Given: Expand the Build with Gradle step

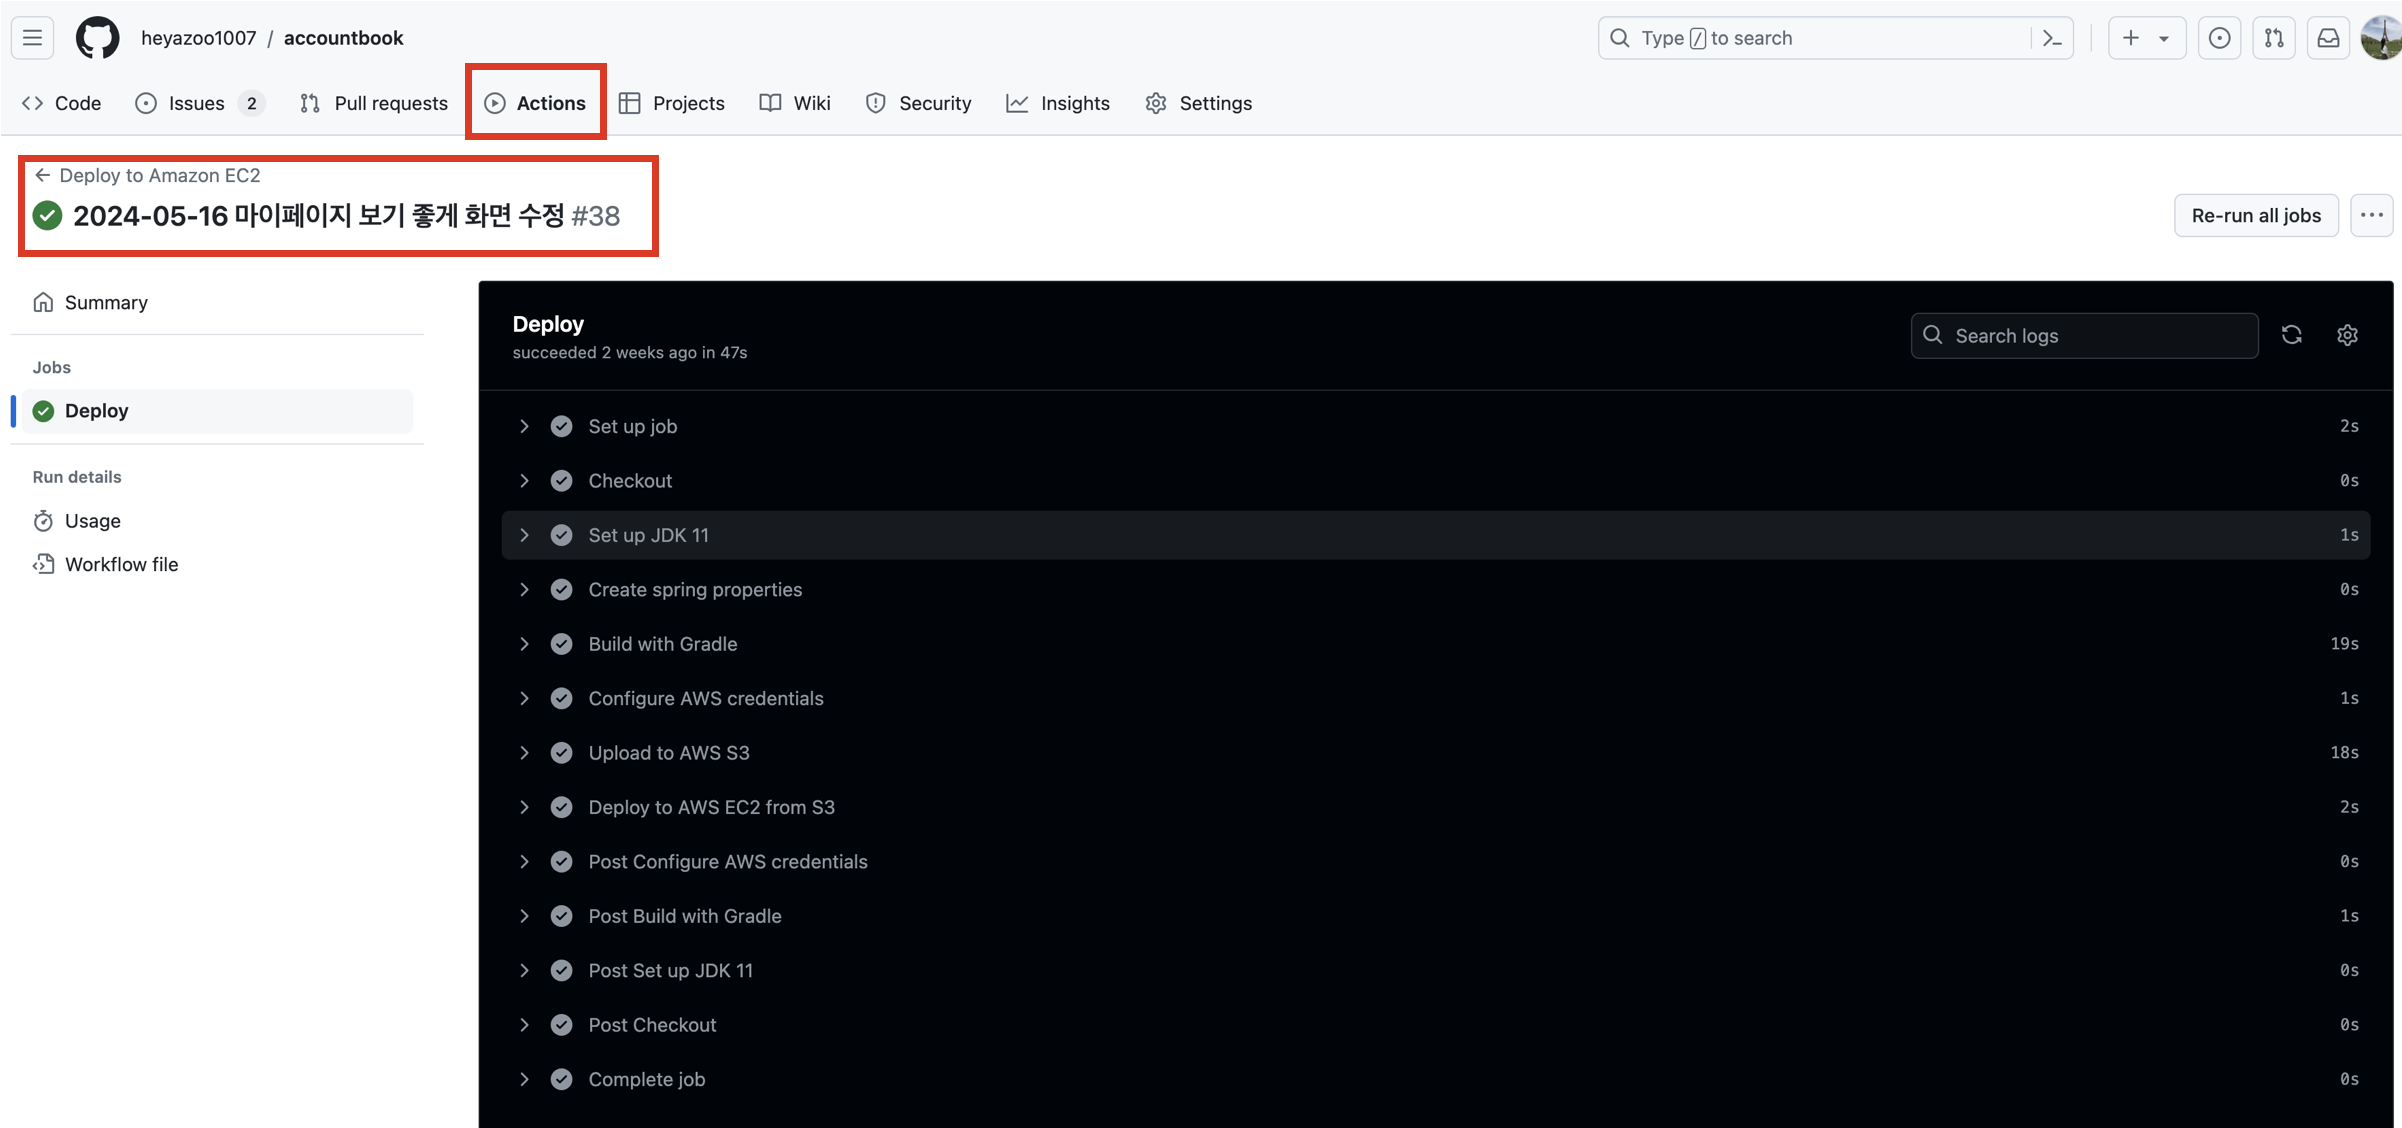Looking at the screenshot, I should click(x=524, y=644).
